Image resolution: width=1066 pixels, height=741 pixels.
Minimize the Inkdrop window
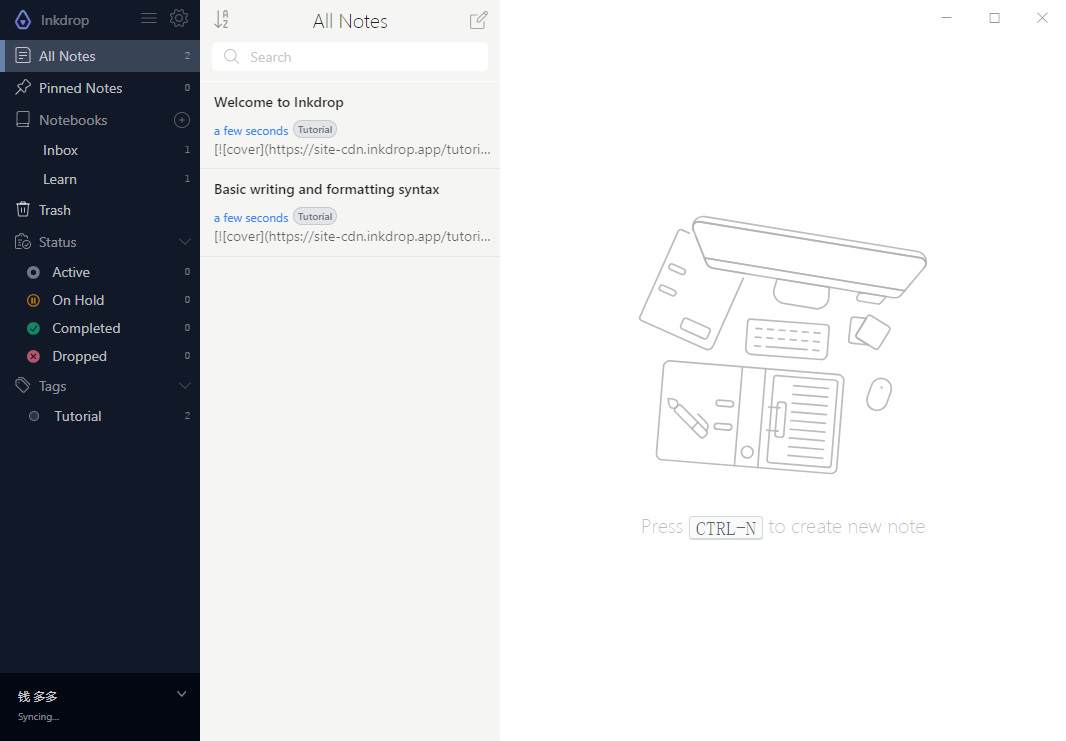(946, 18)
